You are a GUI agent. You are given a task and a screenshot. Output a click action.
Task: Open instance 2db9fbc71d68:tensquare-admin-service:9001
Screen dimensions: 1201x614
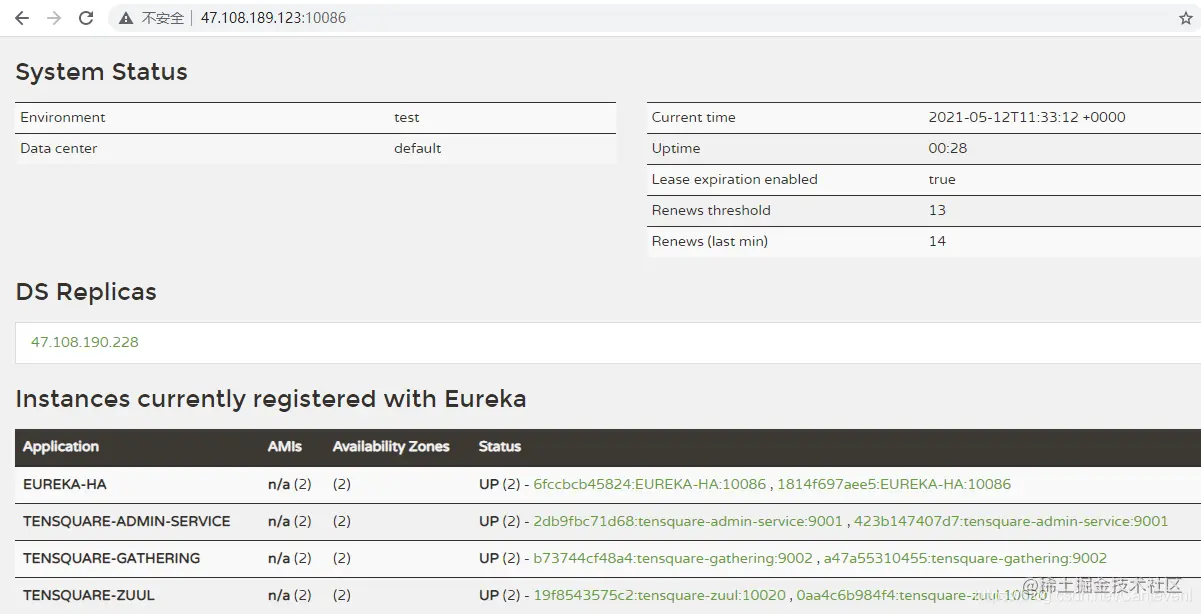coord(688,521)
